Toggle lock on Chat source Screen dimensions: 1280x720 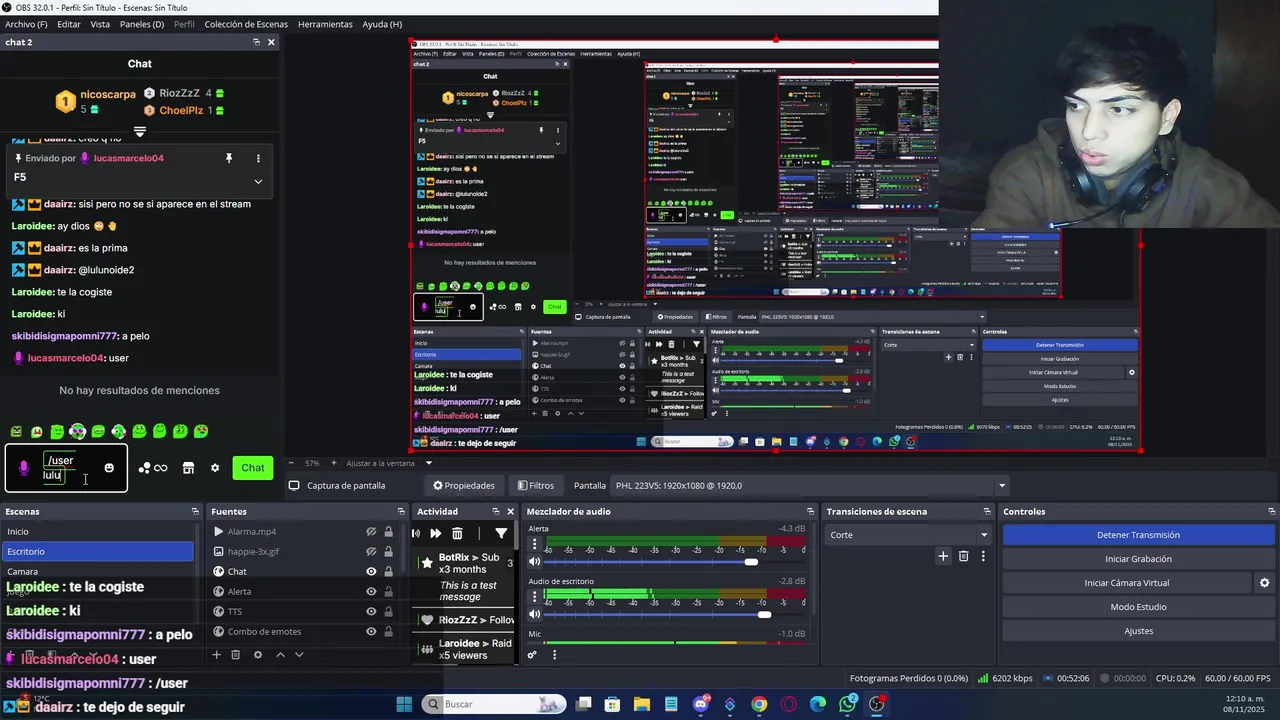[388, 572]
